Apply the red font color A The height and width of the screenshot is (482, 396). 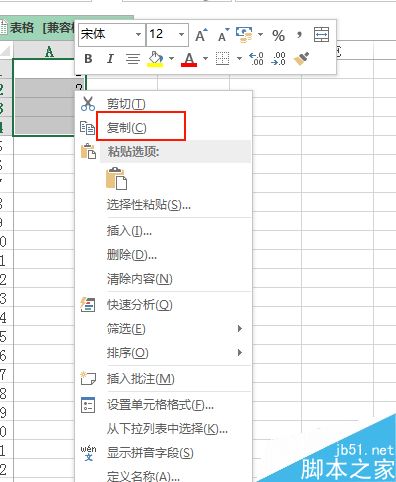(x=189, y=59)
